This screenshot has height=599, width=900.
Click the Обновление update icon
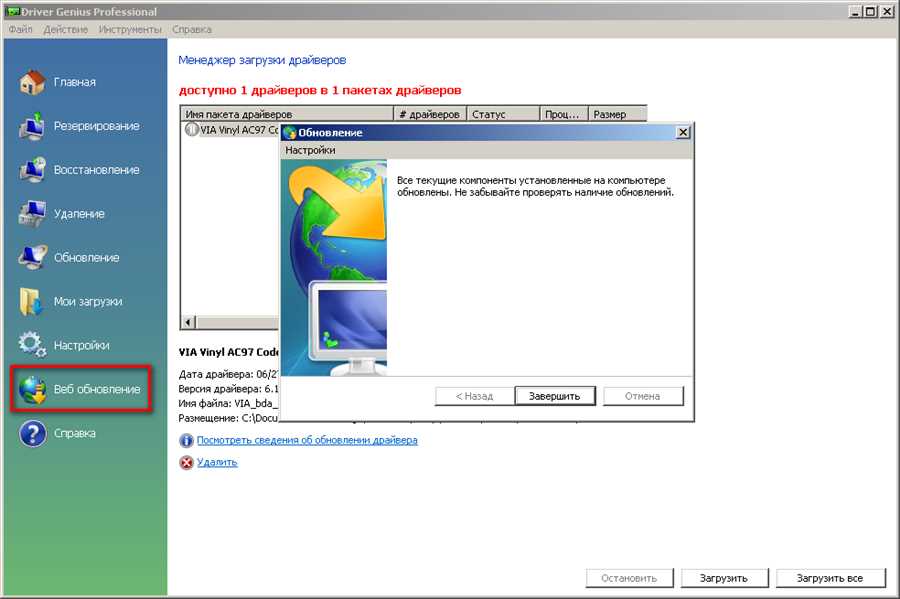[32, 257]
